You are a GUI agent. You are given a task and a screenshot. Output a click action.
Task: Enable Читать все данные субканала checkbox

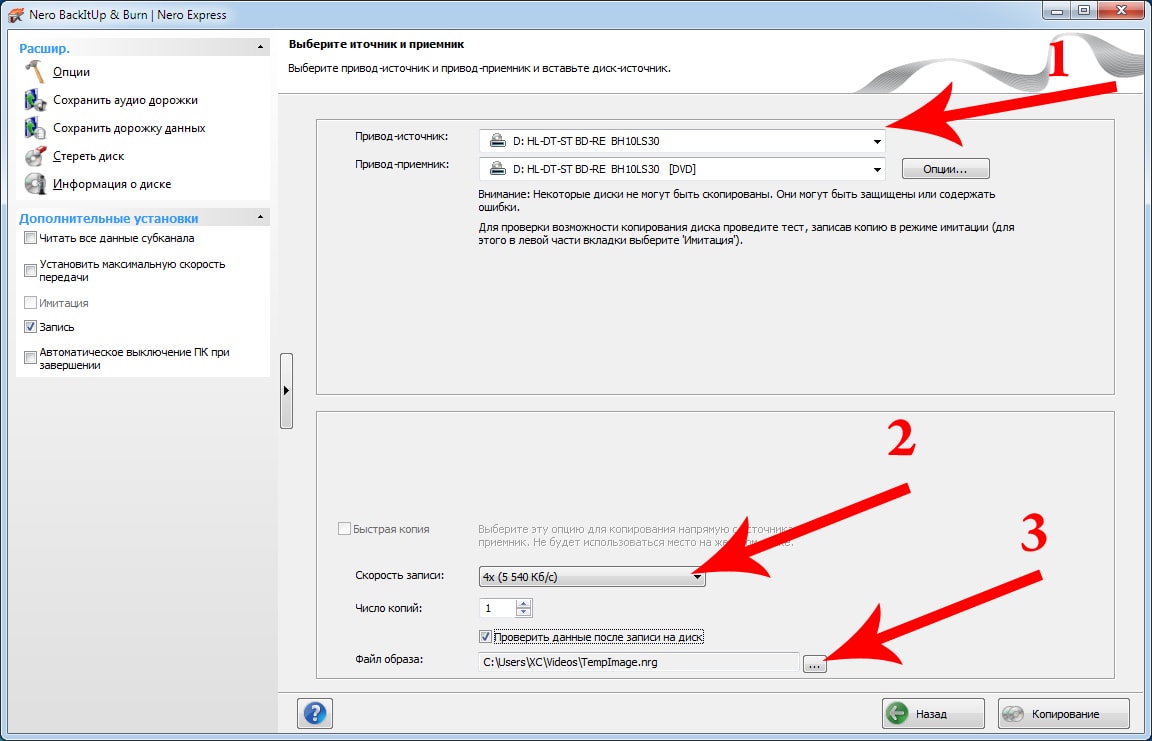coord(30,238)
